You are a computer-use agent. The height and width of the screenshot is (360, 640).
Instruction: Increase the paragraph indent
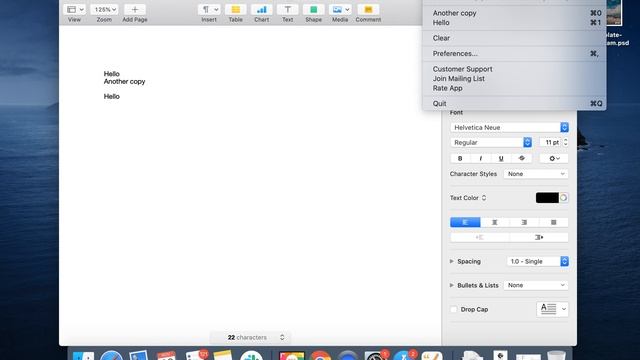[x=539, y=237]
